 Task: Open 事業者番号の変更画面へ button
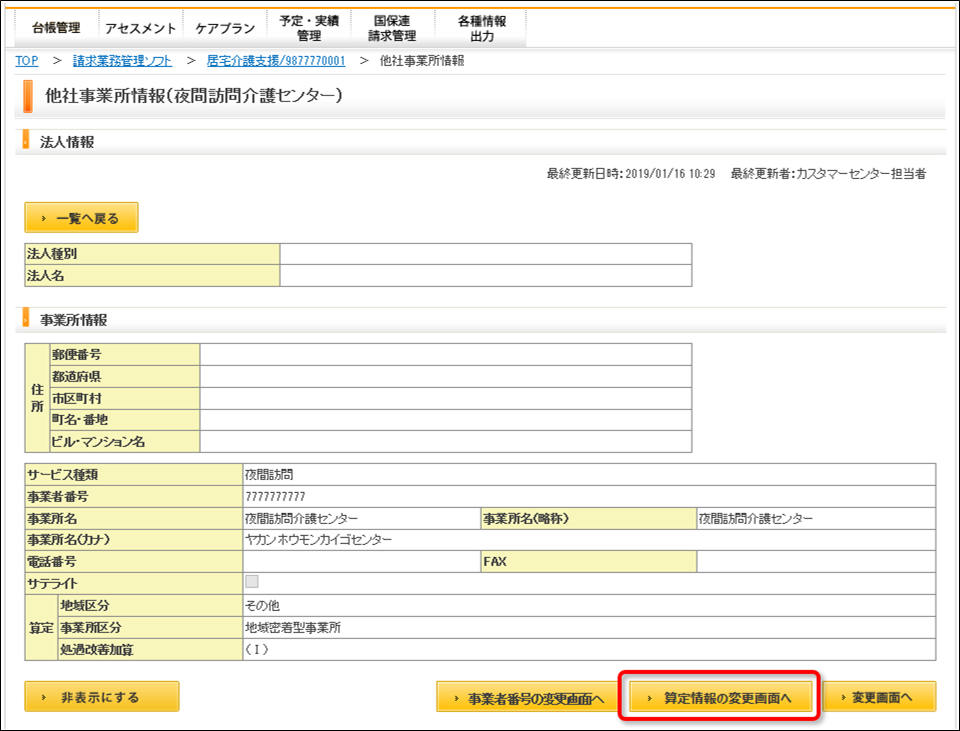[x=528, y=697]
